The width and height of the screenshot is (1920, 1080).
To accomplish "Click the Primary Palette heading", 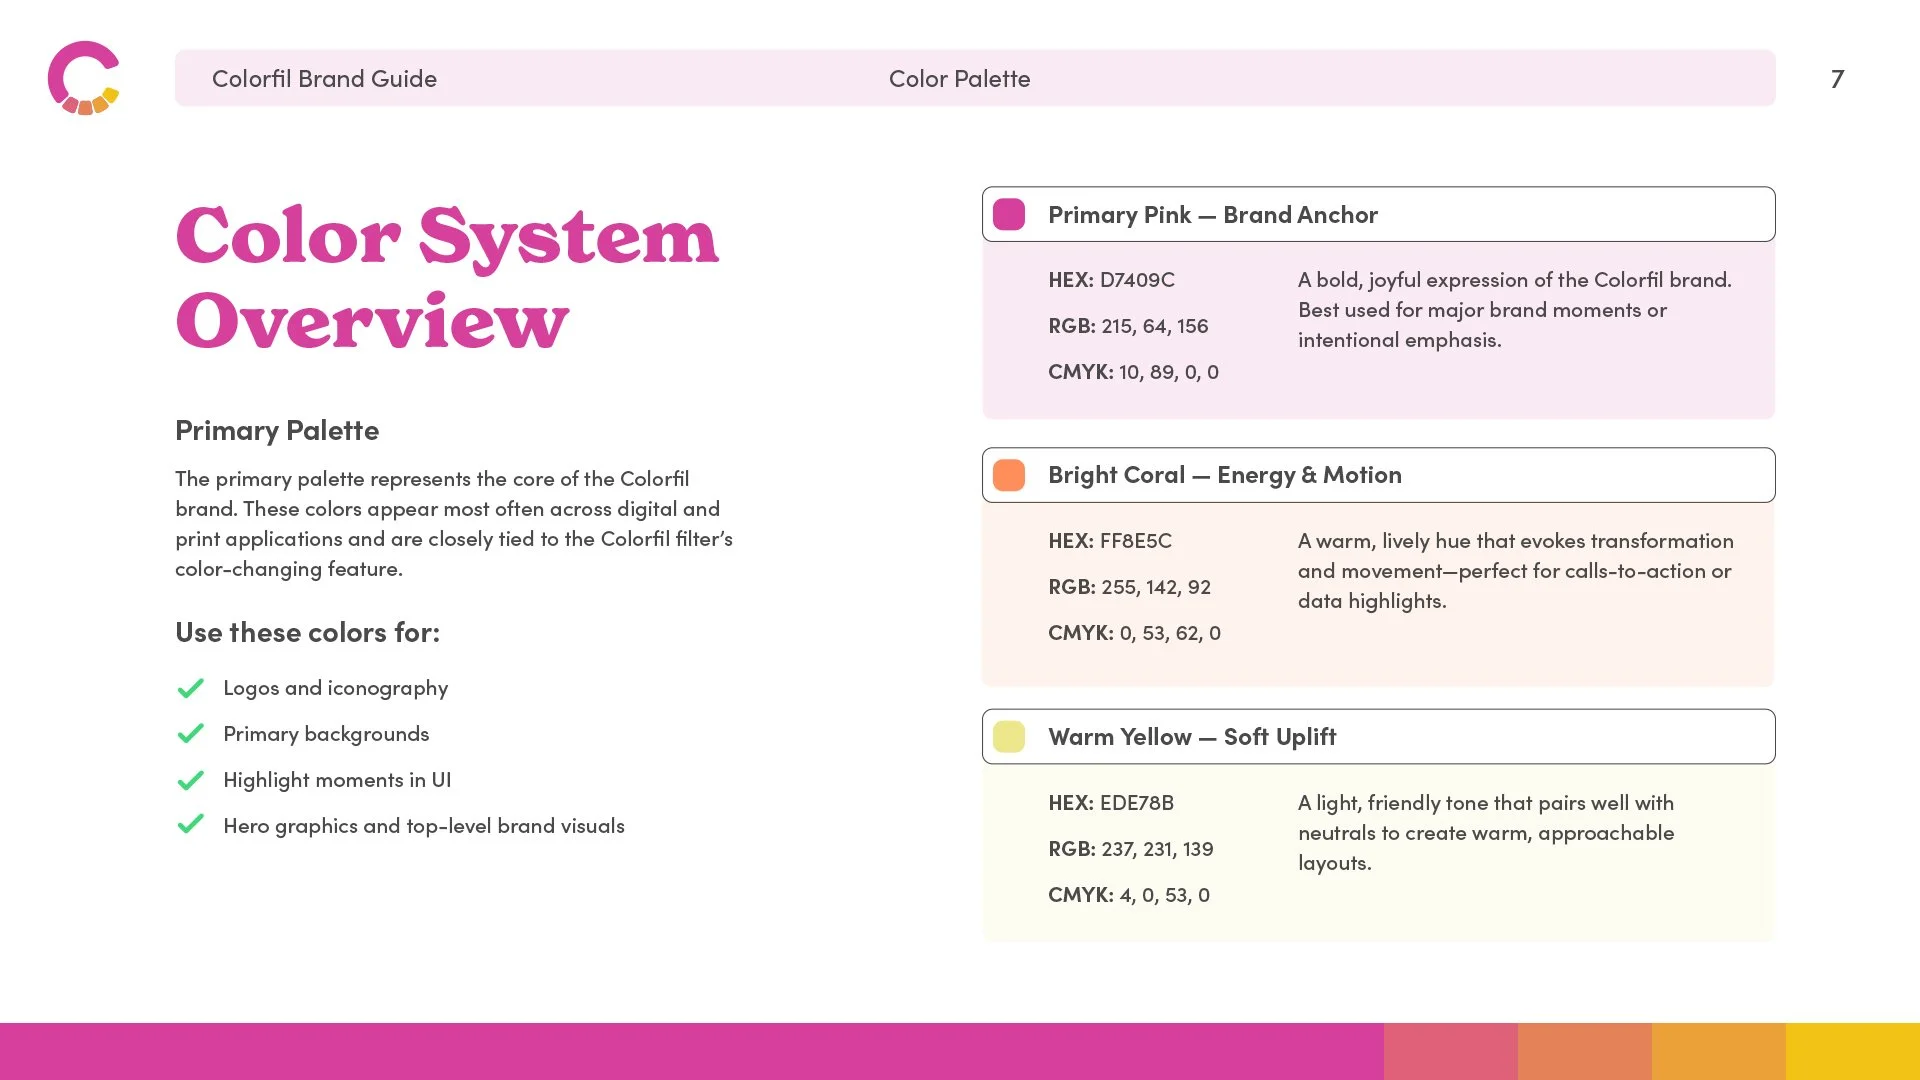I will click(277, 430).
